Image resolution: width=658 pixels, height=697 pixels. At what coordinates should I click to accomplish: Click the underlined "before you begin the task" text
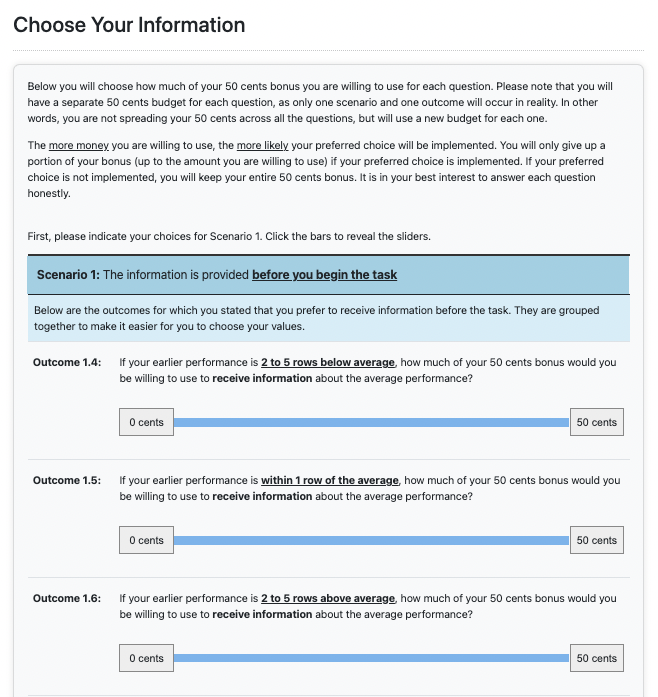[x=324, y=274]
